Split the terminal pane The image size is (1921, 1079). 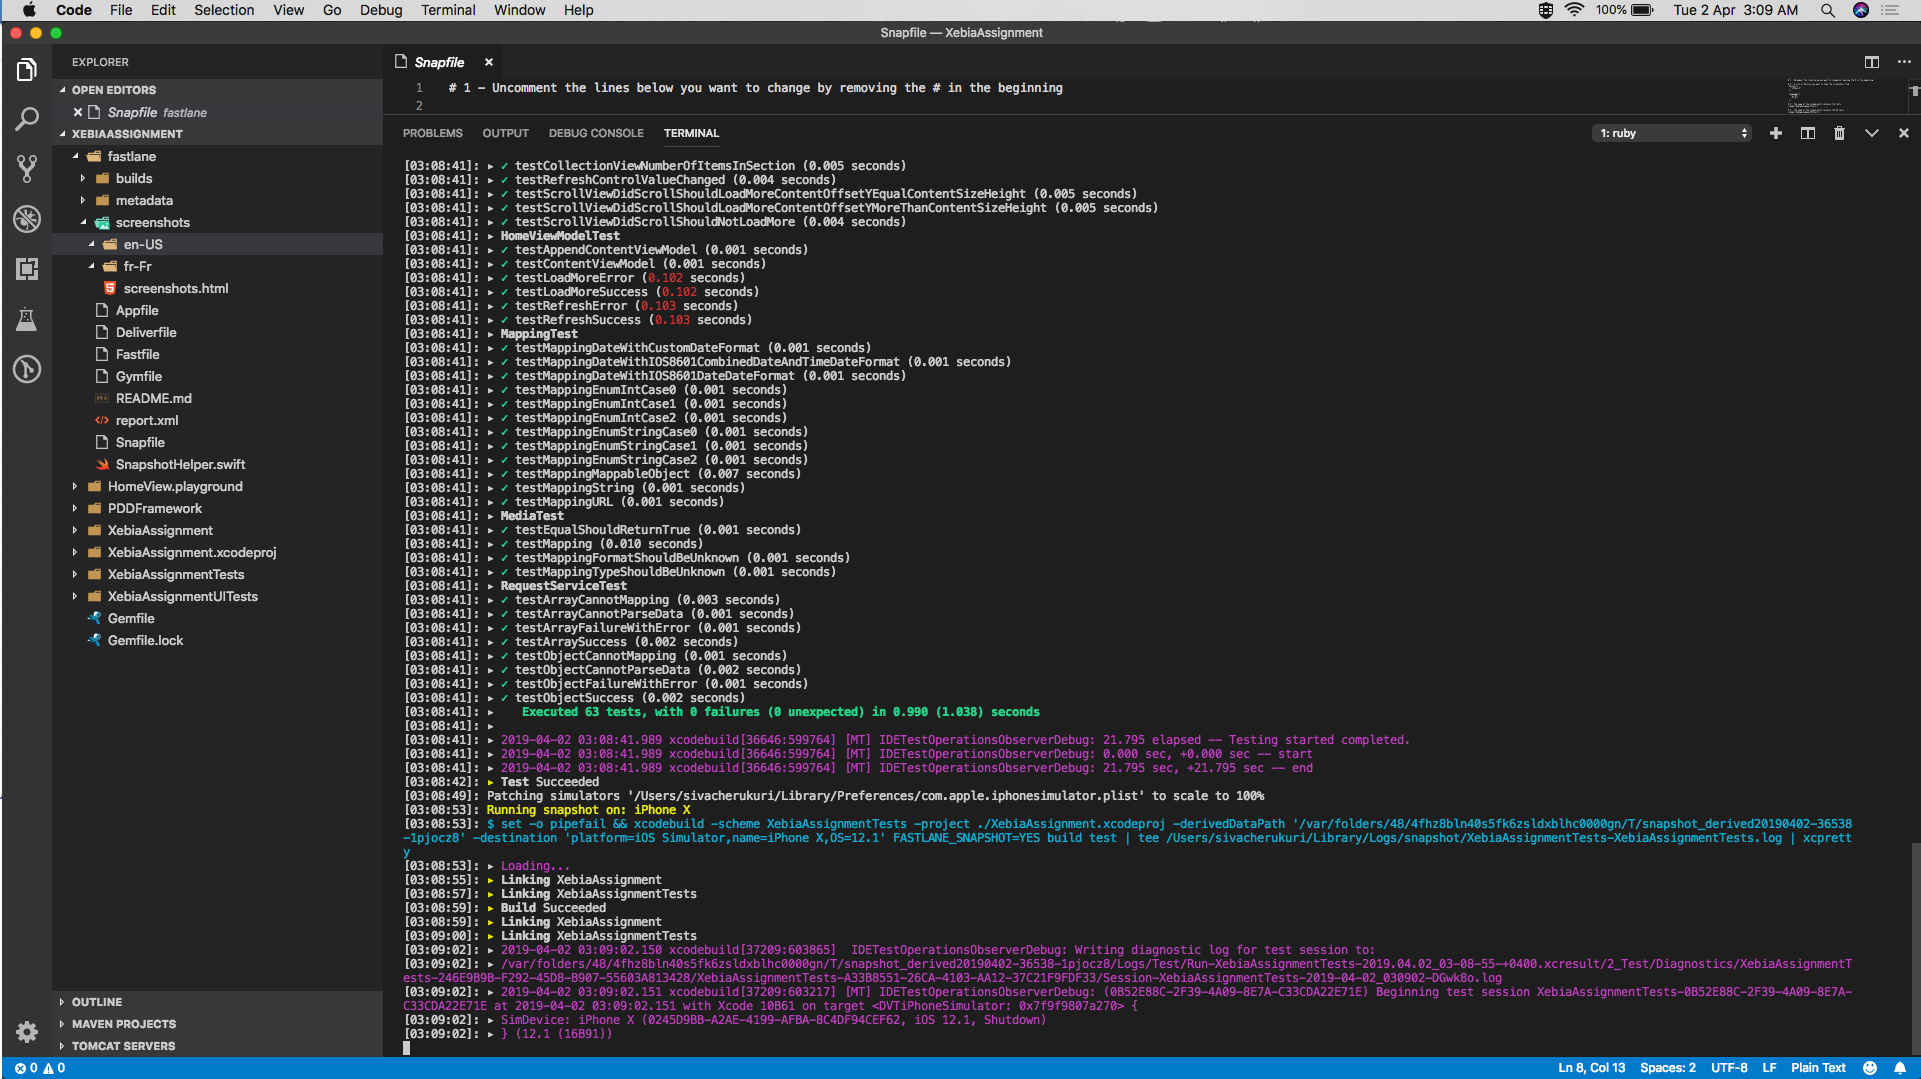(1808, 133)
